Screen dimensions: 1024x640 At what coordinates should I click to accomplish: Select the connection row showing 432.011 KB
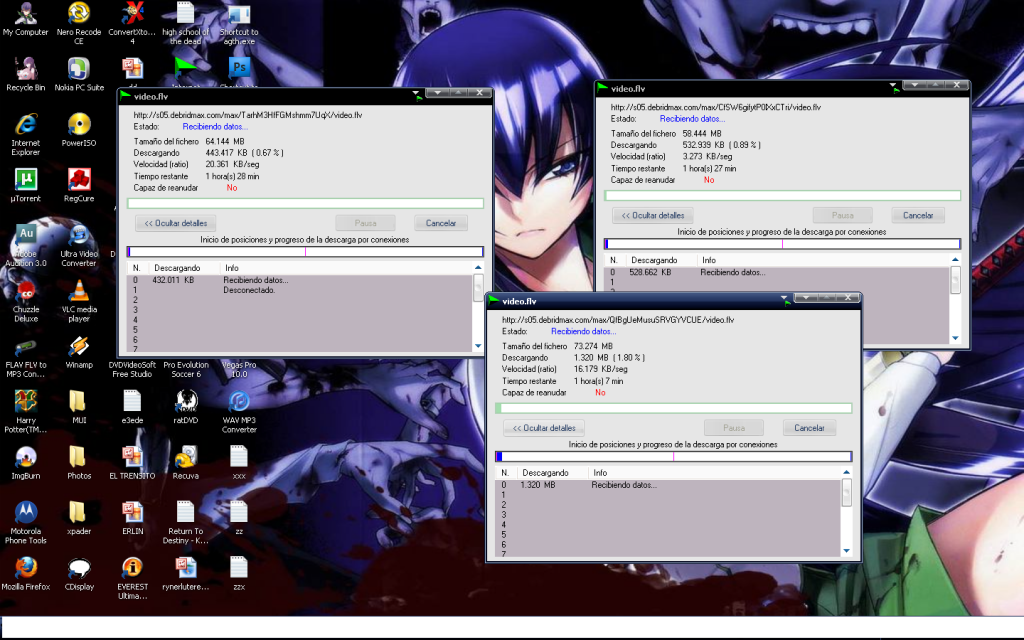click(x=300, y=280)
